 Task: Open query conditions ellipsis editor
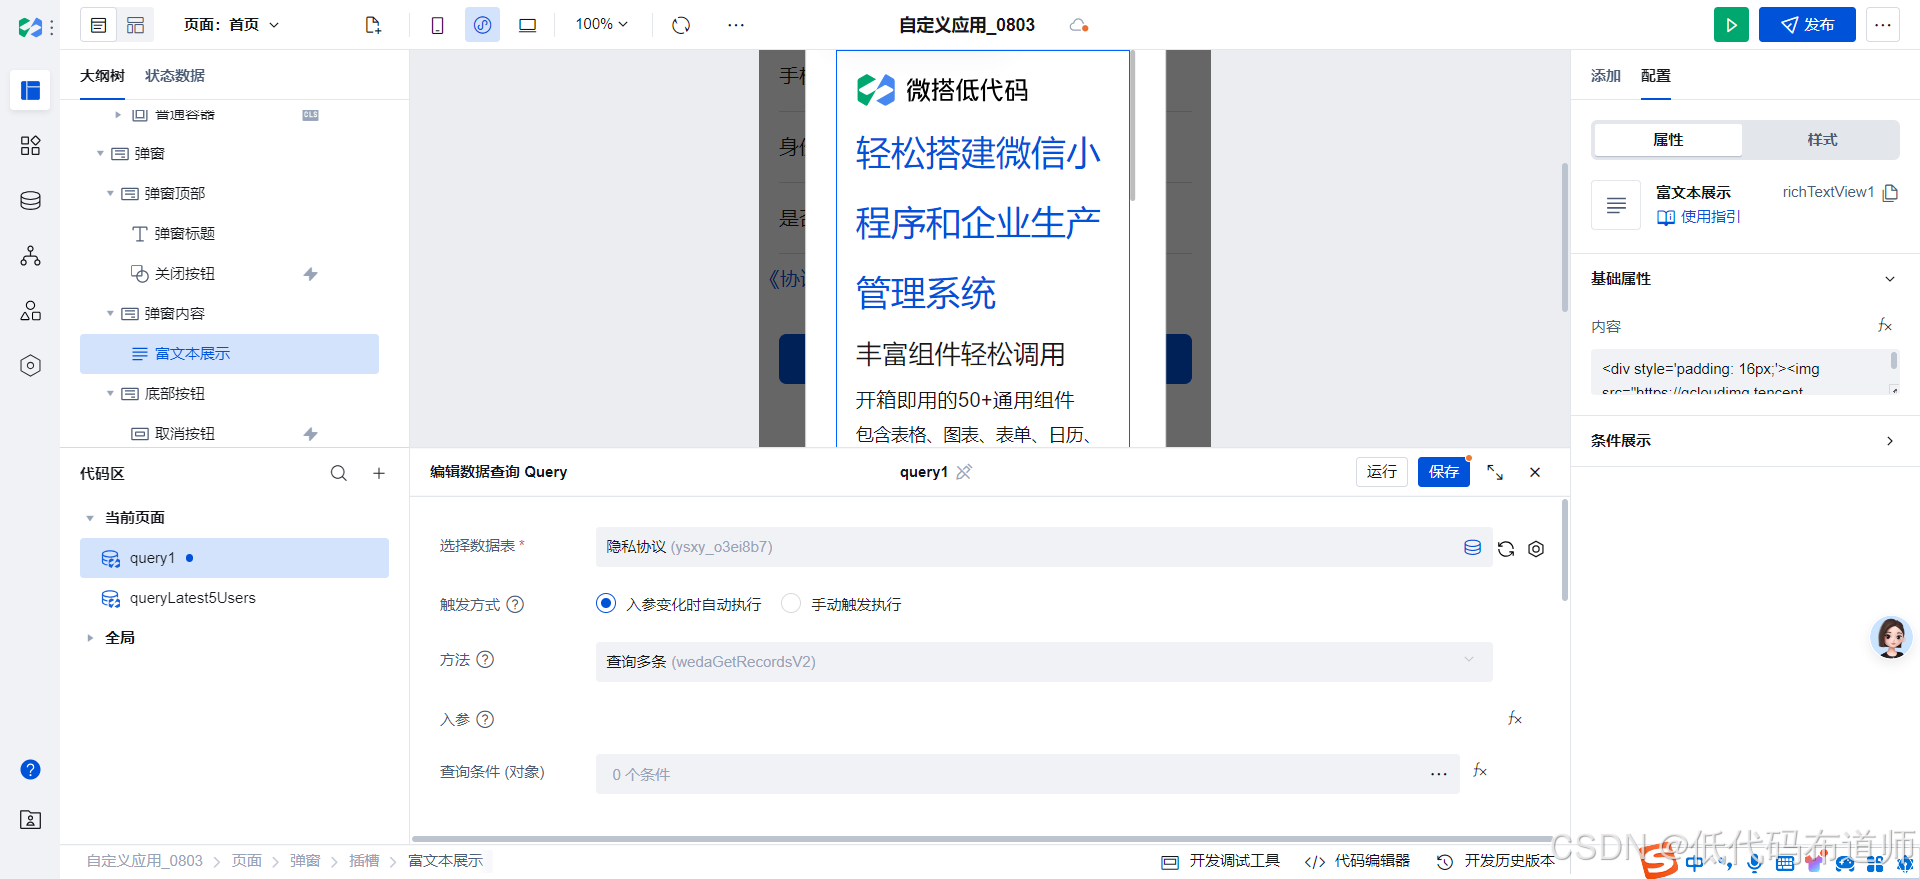(x=1439, y=774)
